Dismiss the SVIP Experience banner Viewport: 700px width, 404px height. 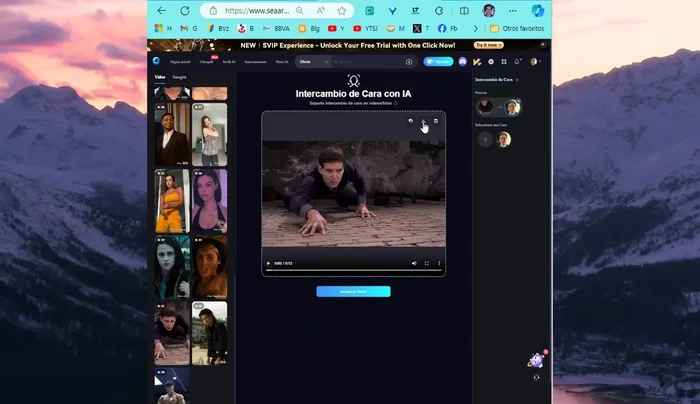point(543,45)
